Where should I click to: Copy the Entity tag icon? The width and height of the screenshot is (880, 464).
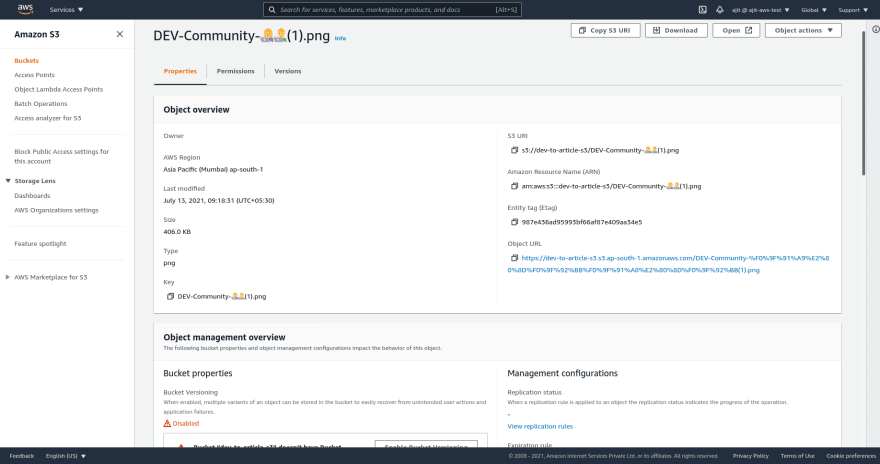tap(514, 222)
